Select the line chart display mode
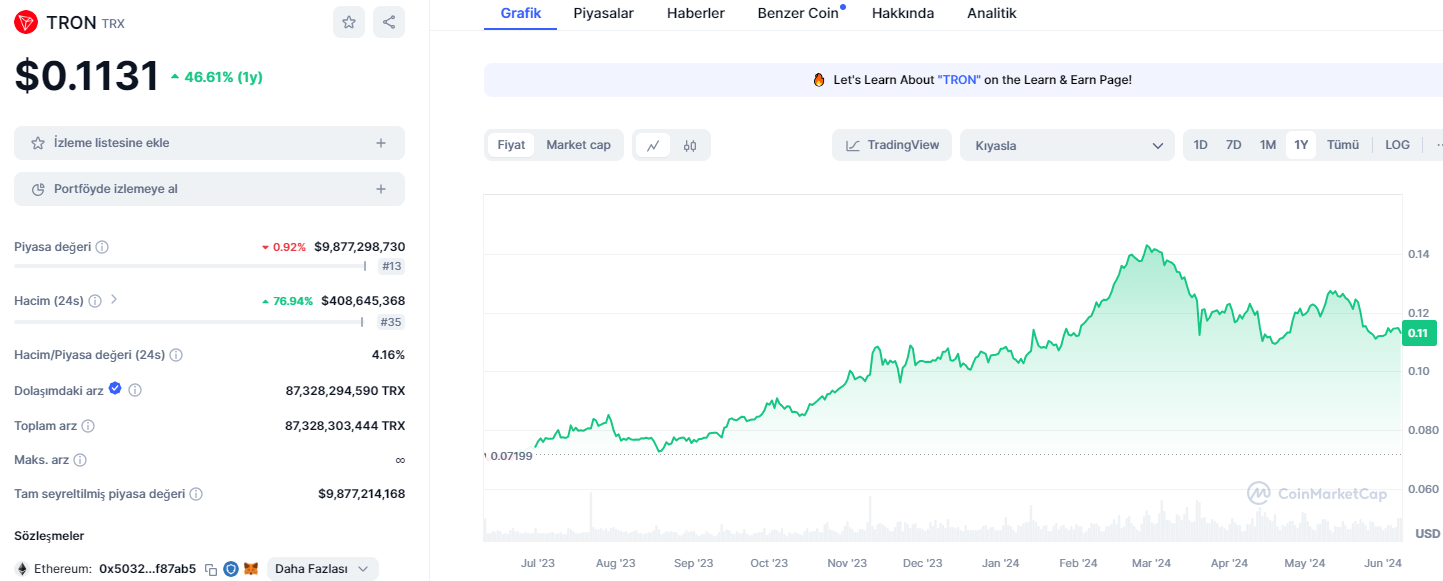This screenshot has width=1443, height=581. pyautogui.click(x=653, y=145)
